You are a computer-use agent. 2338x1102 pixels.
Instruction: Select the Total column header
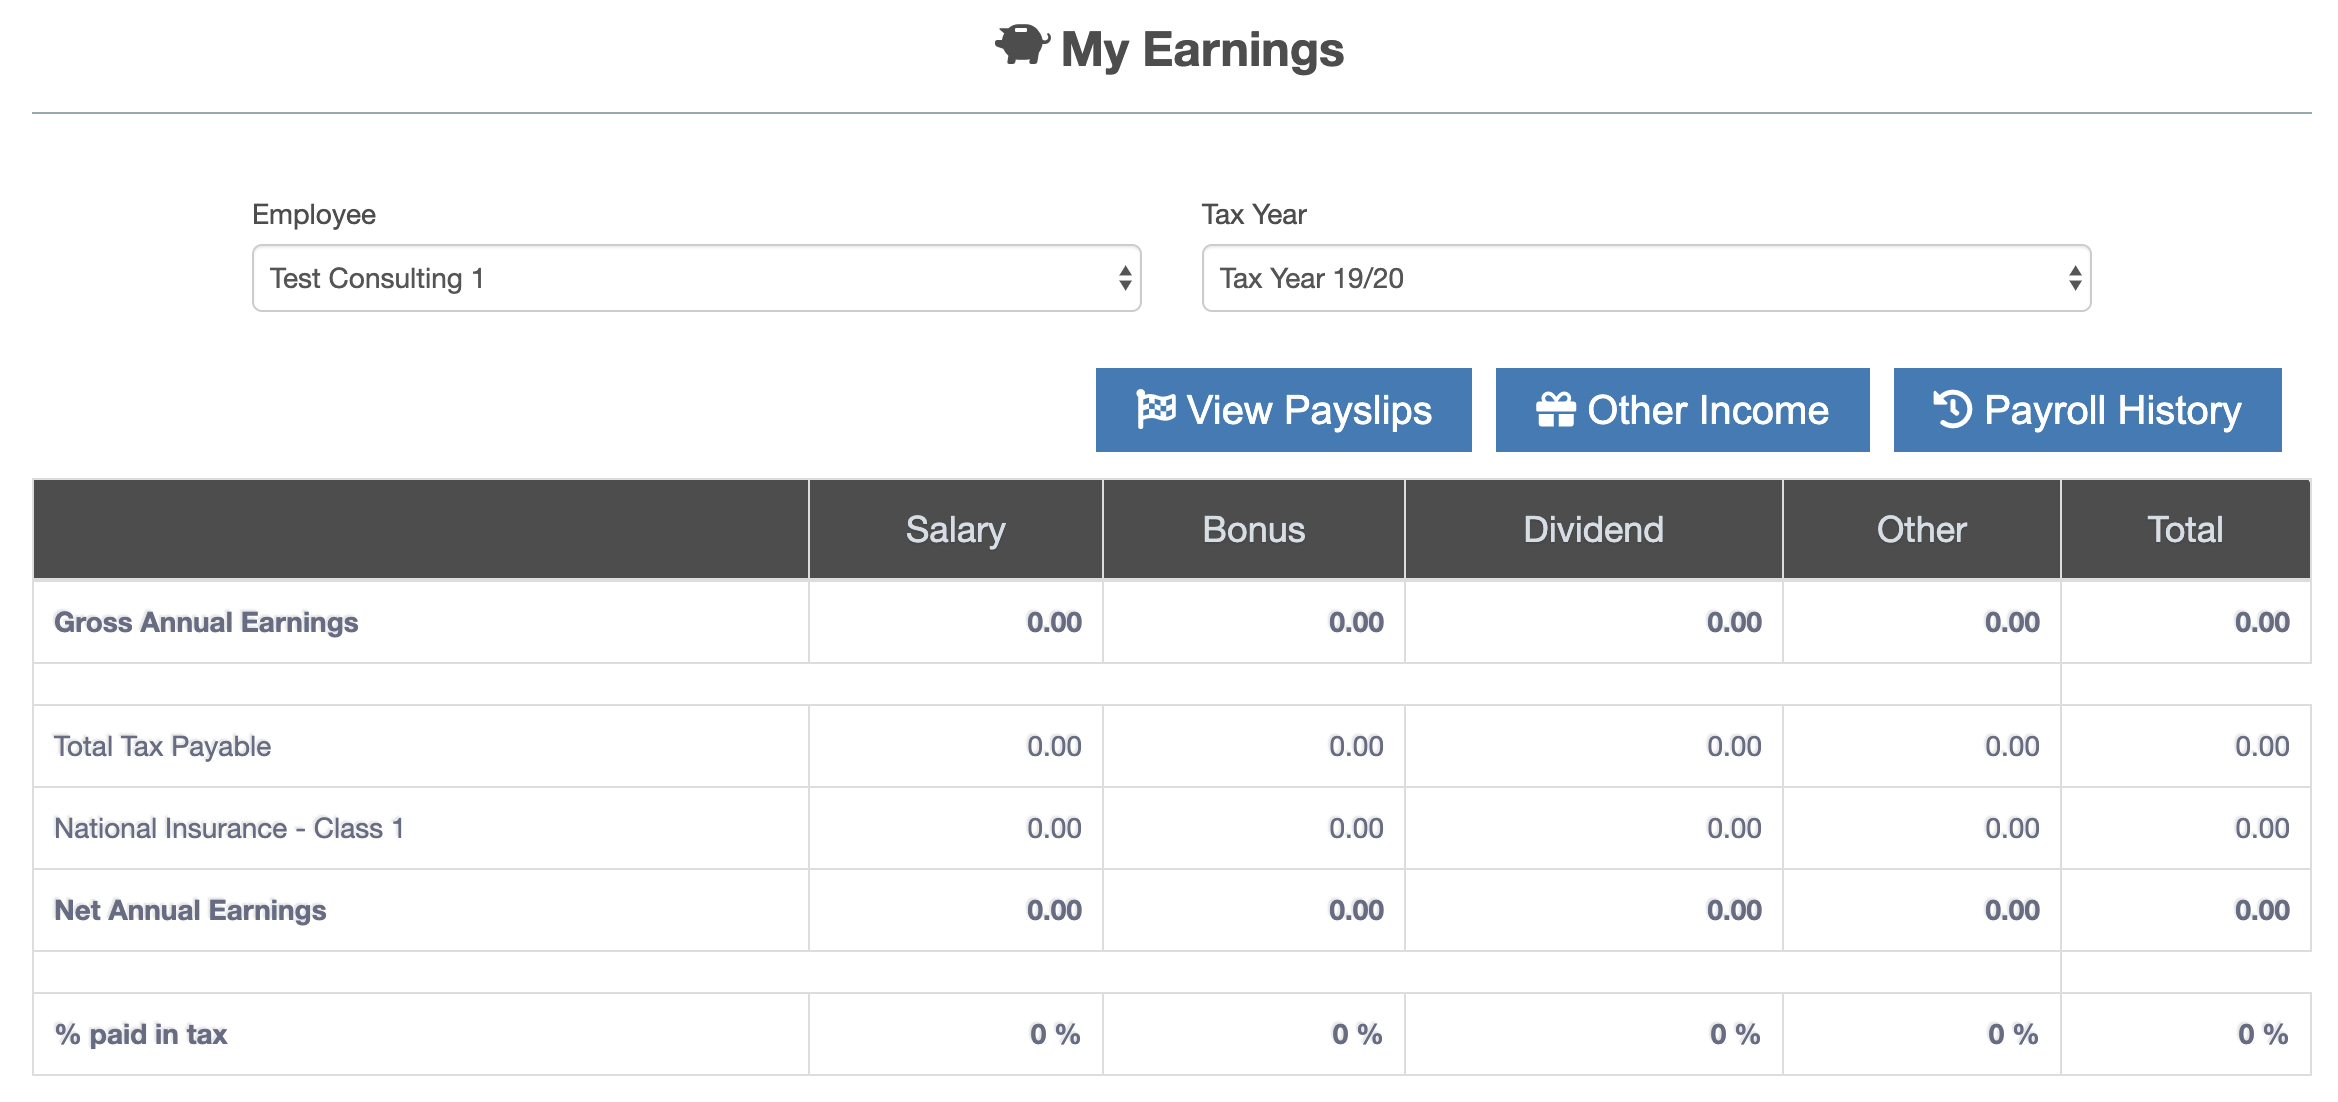[2186, 529]
